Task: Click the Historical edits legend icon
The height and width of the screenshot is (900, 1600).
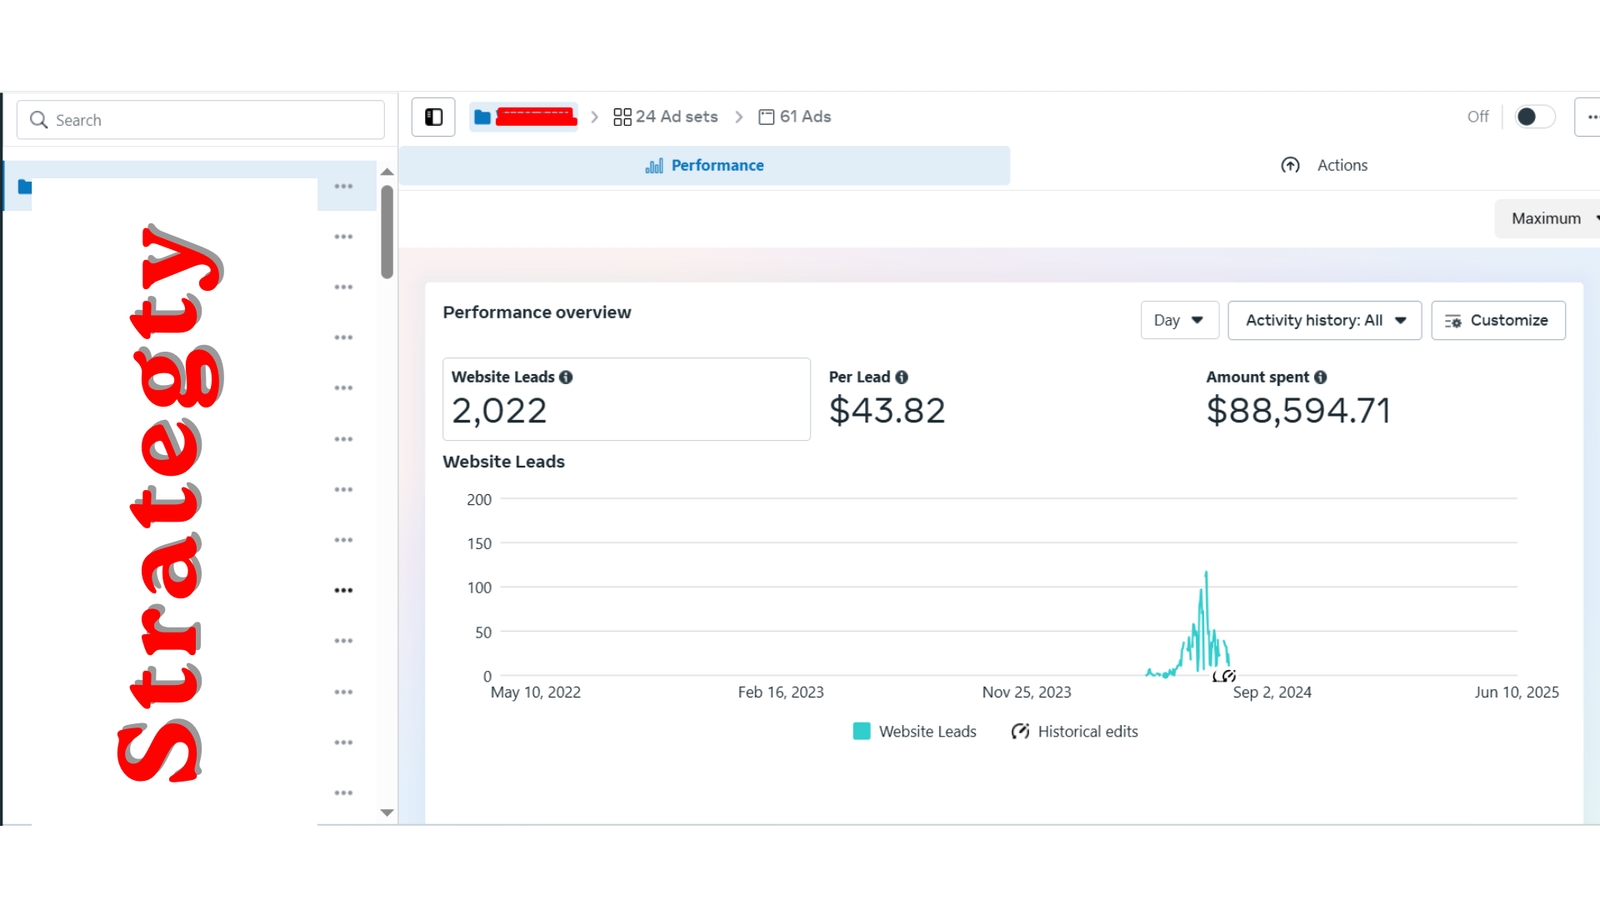Action: (1020, 731)
